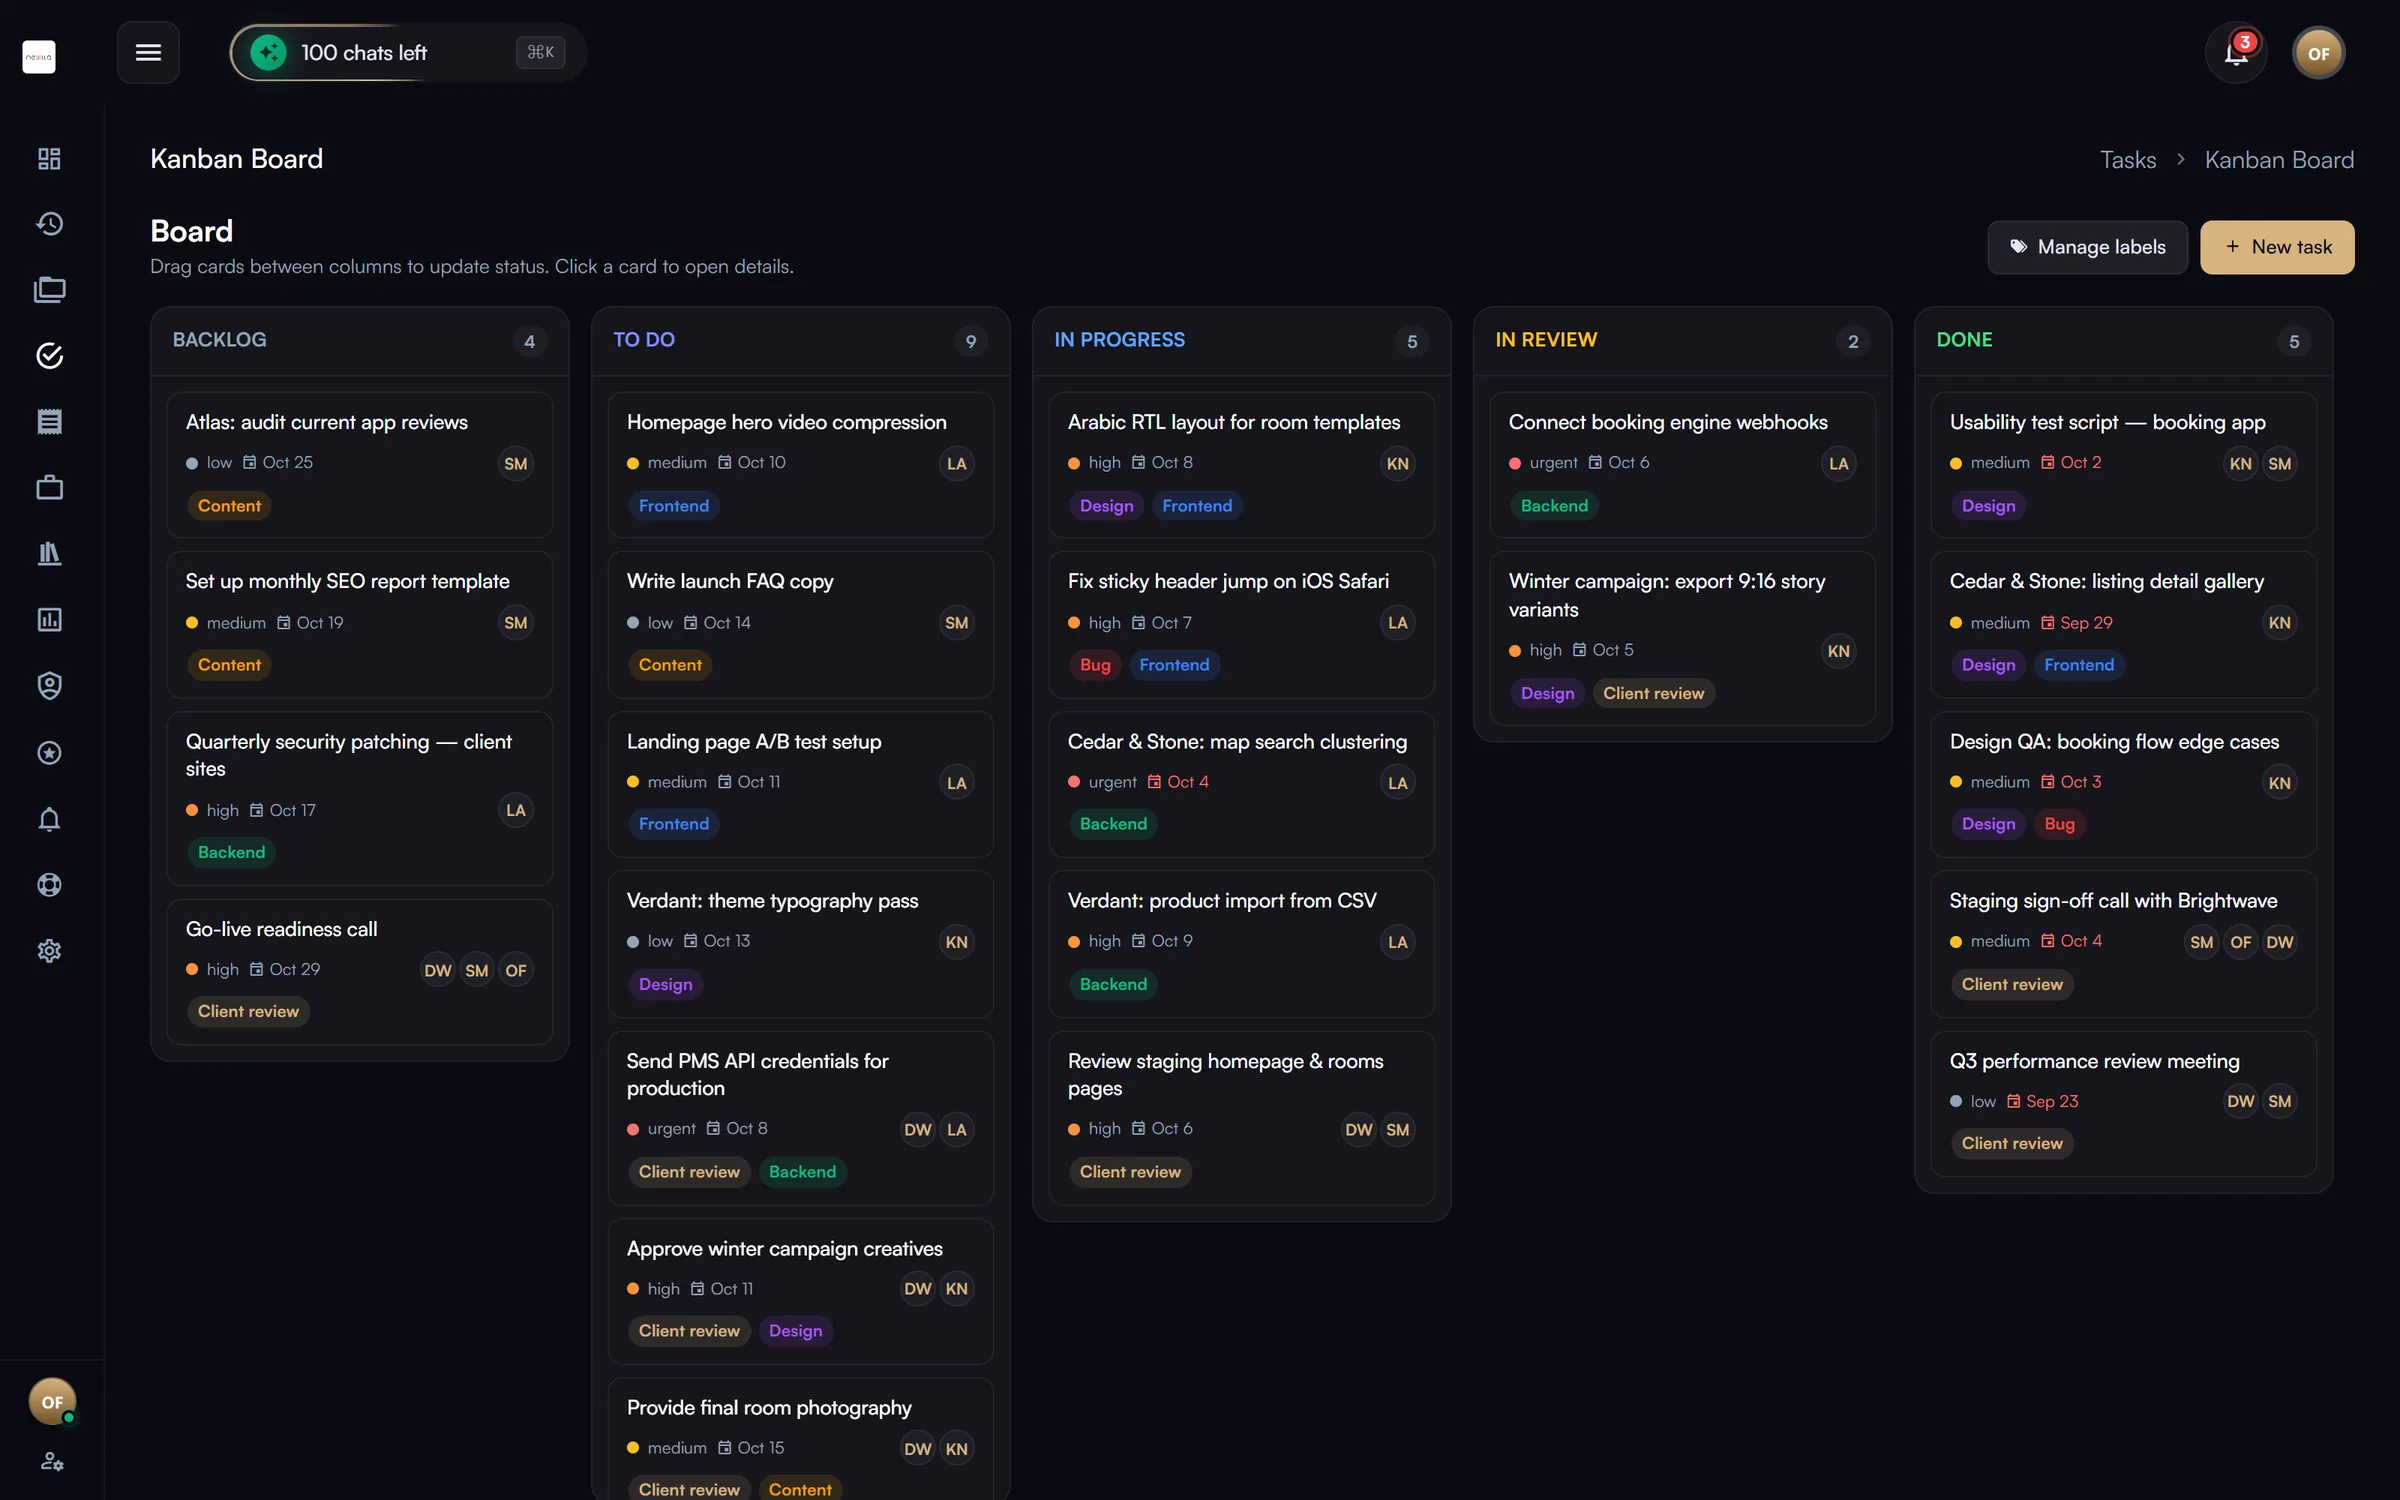Open Homepage hero video compression card
Viewport: 2400px width, 1500px height.
click(x=800, y=465)
